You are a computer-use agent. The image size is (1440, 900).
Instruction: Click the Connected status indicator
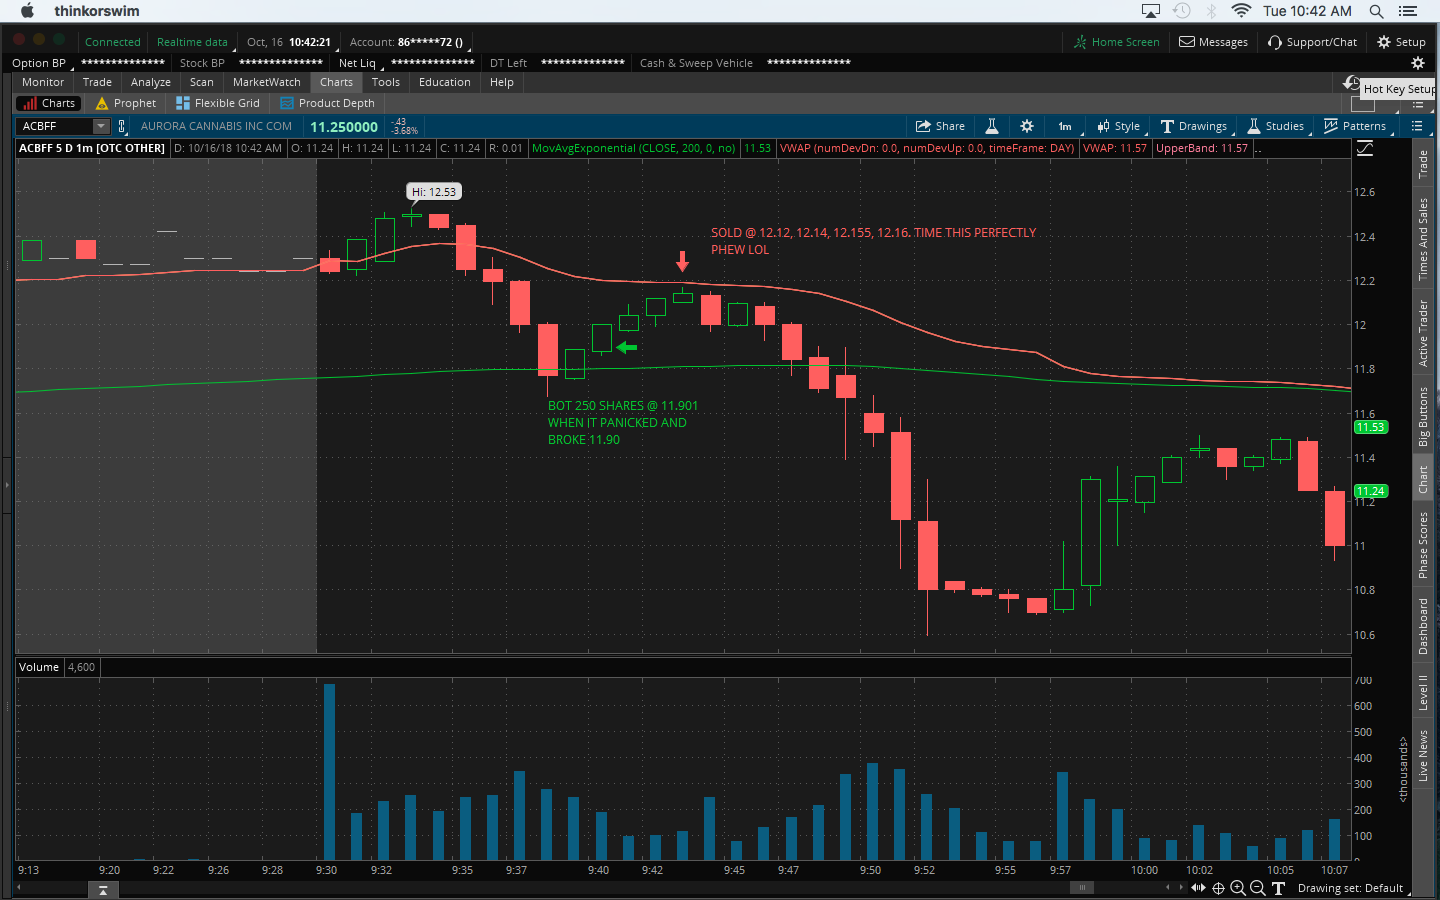pyautogui.click(x=112, y=42)
